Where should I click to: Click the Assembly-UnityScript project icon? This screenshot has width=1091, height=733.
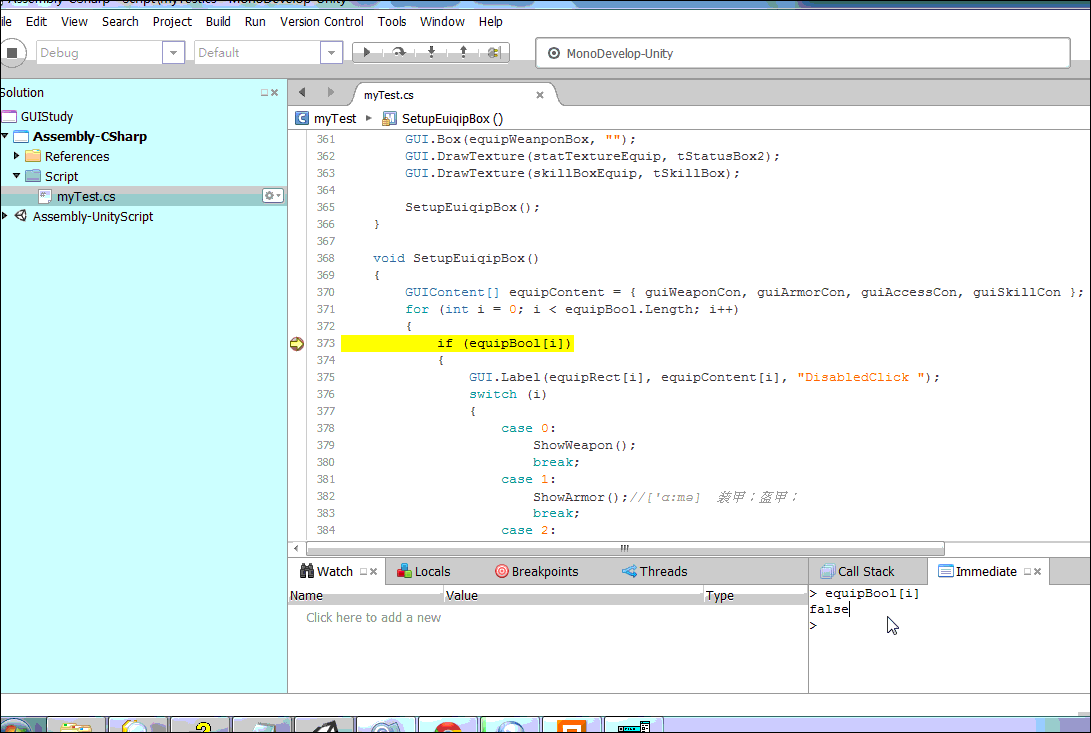pyautogui.click(x=21, y=216)
